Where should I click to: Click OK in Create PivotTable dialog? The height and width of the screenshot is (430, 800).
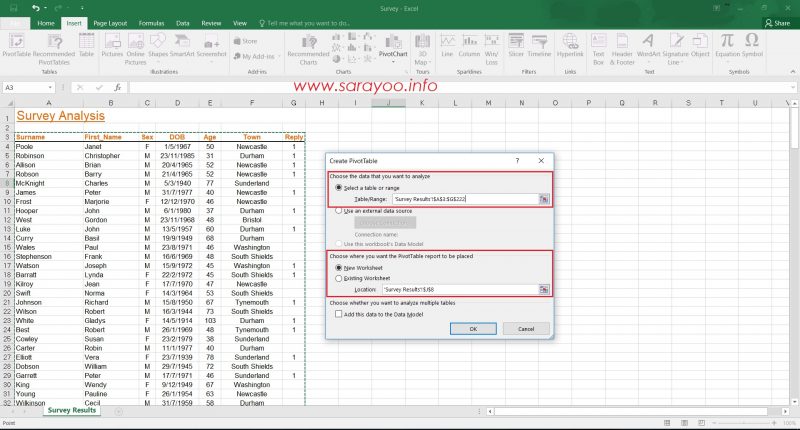pyautogui.click(x=473, y=329)
